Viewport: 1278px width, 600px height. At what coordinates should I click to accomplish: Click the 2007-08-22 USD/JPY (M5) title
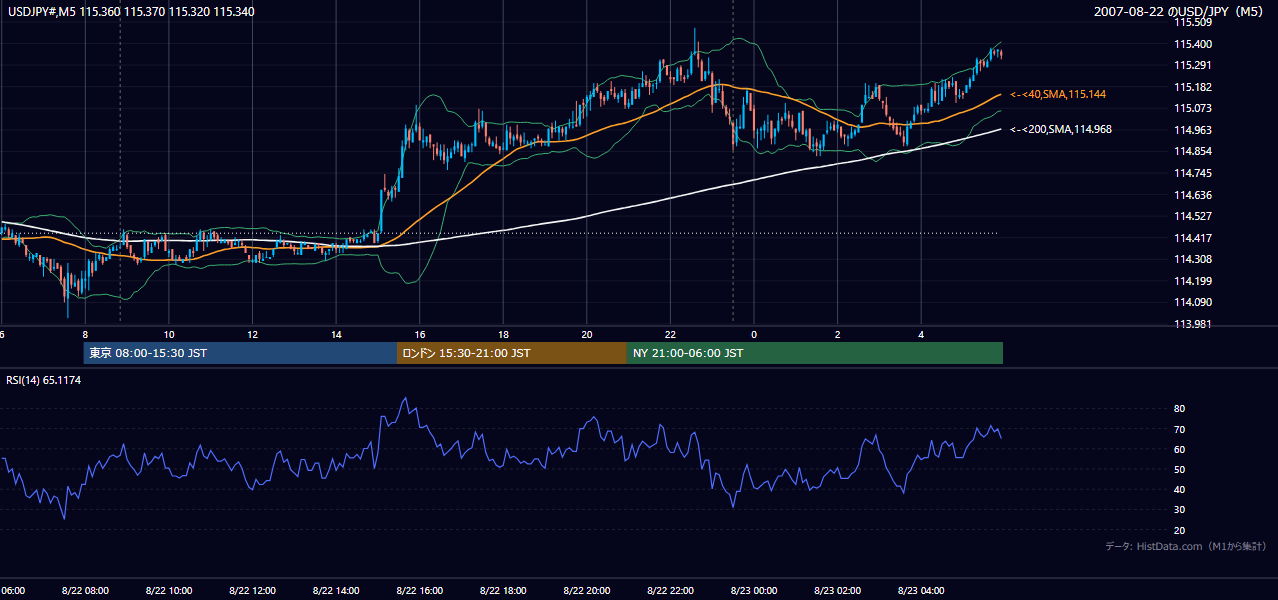(x=1180, y=12)
